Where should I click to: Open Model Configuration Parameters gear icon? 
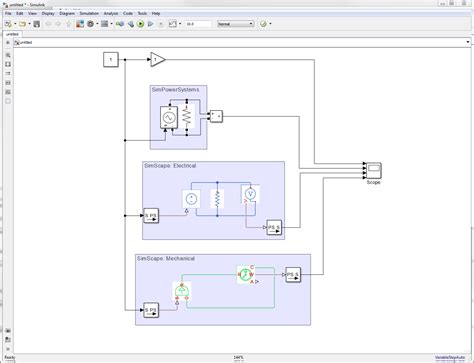[90, 24]
